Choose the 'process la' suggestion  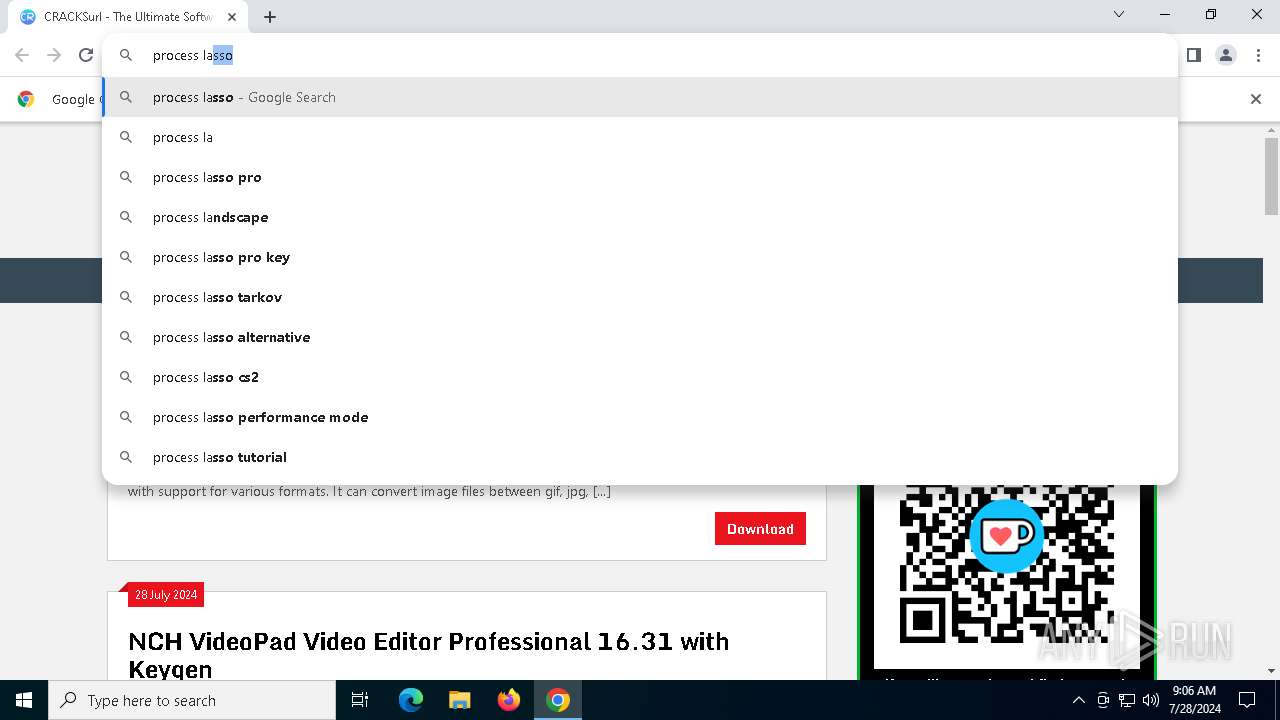[640, 137]
